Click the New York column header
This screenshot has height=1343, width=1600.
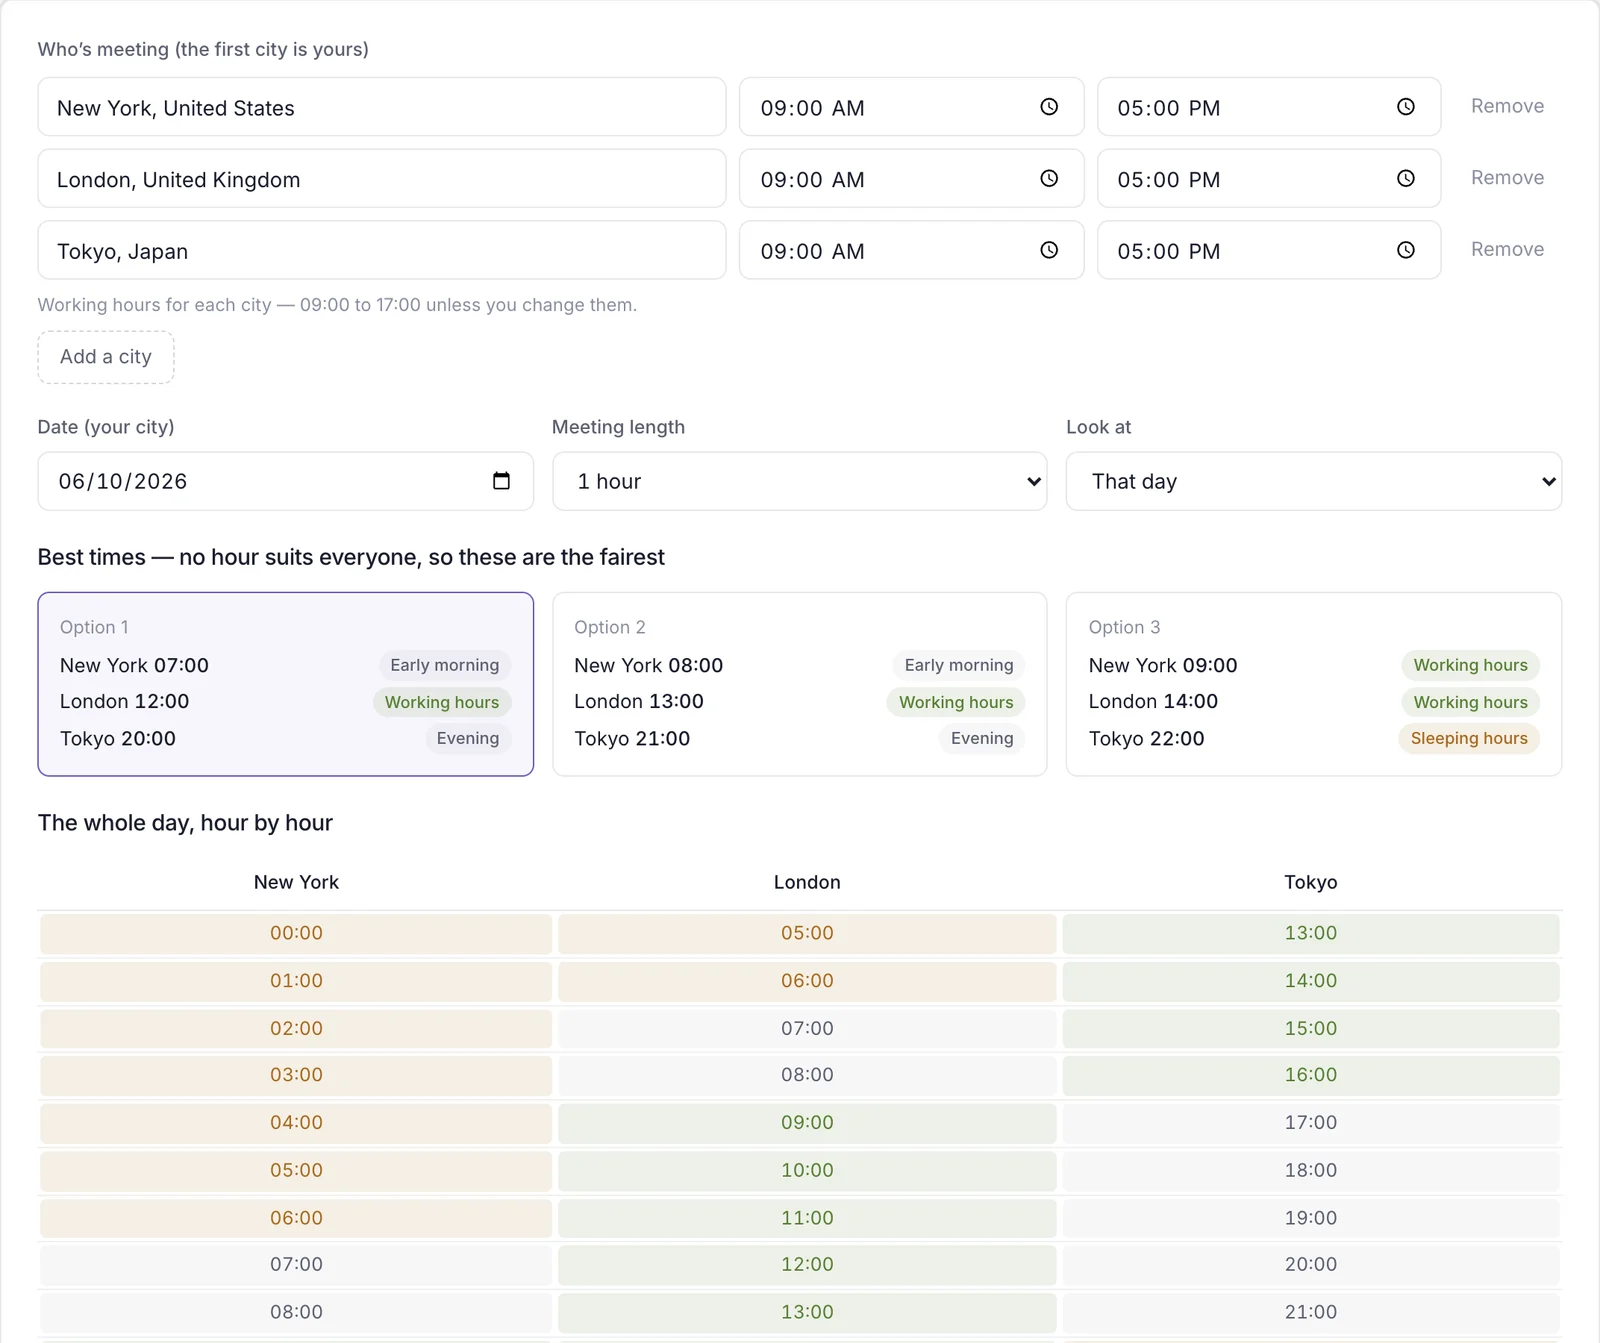pyautogui.click(x=296, y=882)
